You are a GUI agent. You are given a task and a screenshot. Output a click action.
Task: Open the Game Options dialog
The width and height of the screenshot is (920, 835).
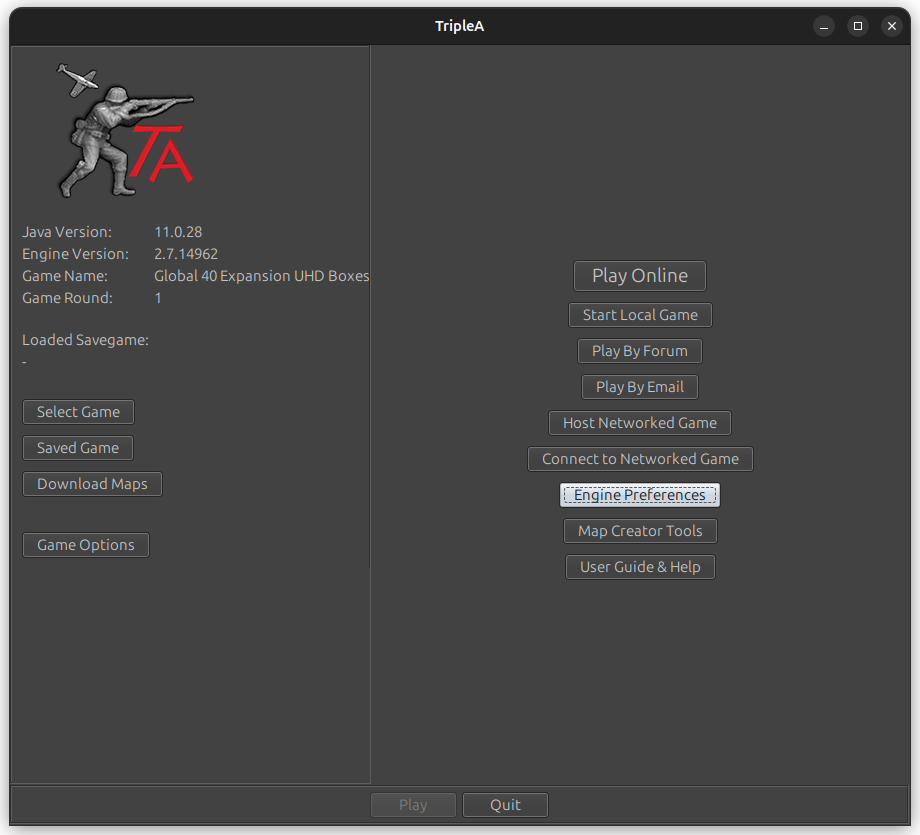tap(85, 544)
